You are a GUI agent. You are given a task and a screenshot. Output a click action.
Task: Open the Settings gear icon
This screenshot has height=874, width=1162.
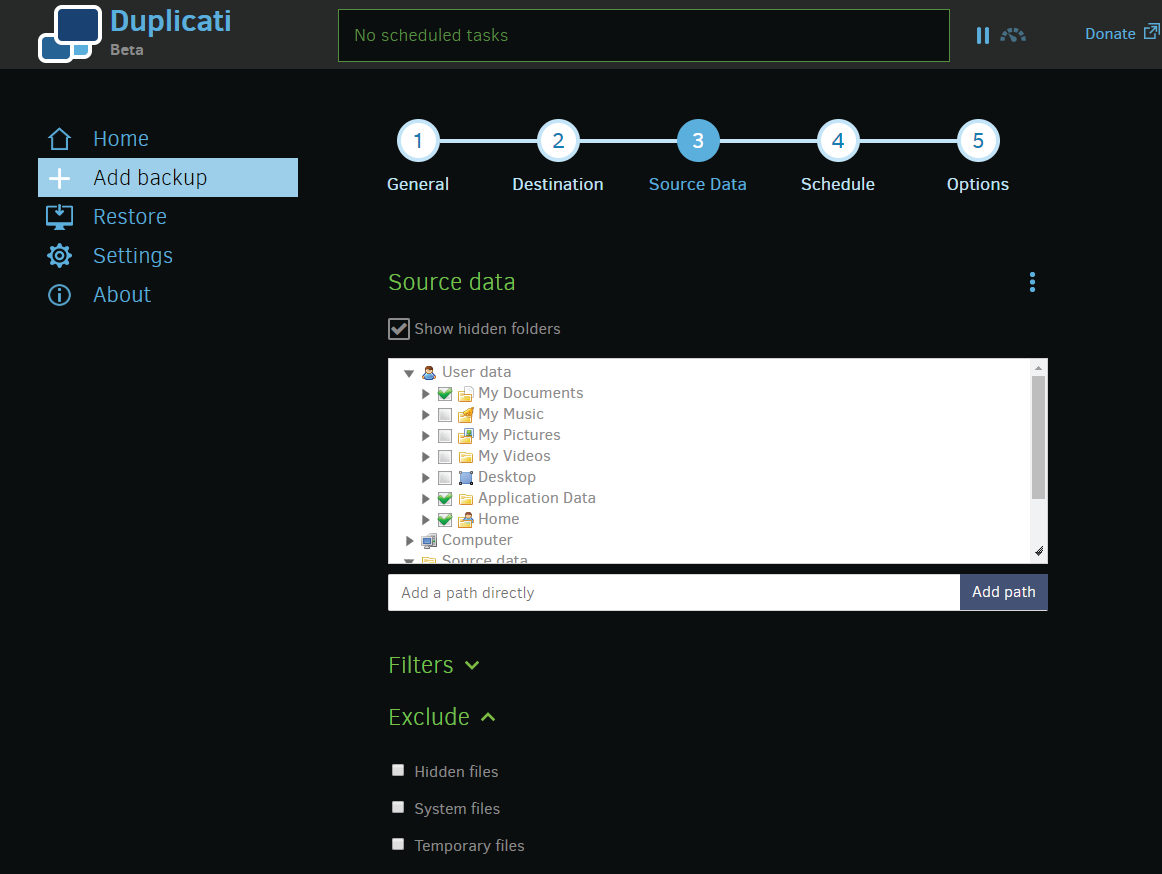59,256
